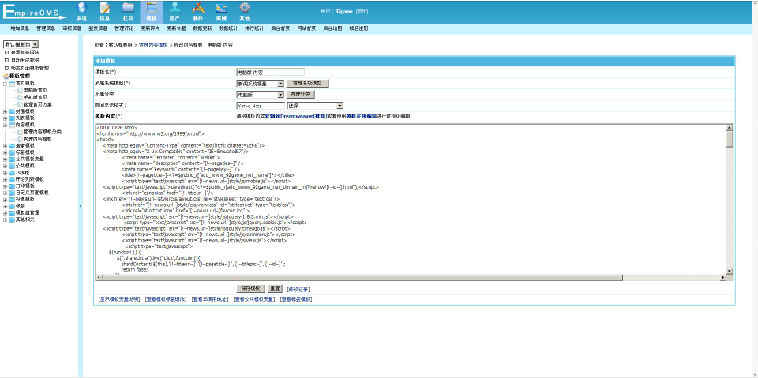Expand the first folder in the template tree
This screenshot has height=378, width=758.
point(5,83)
